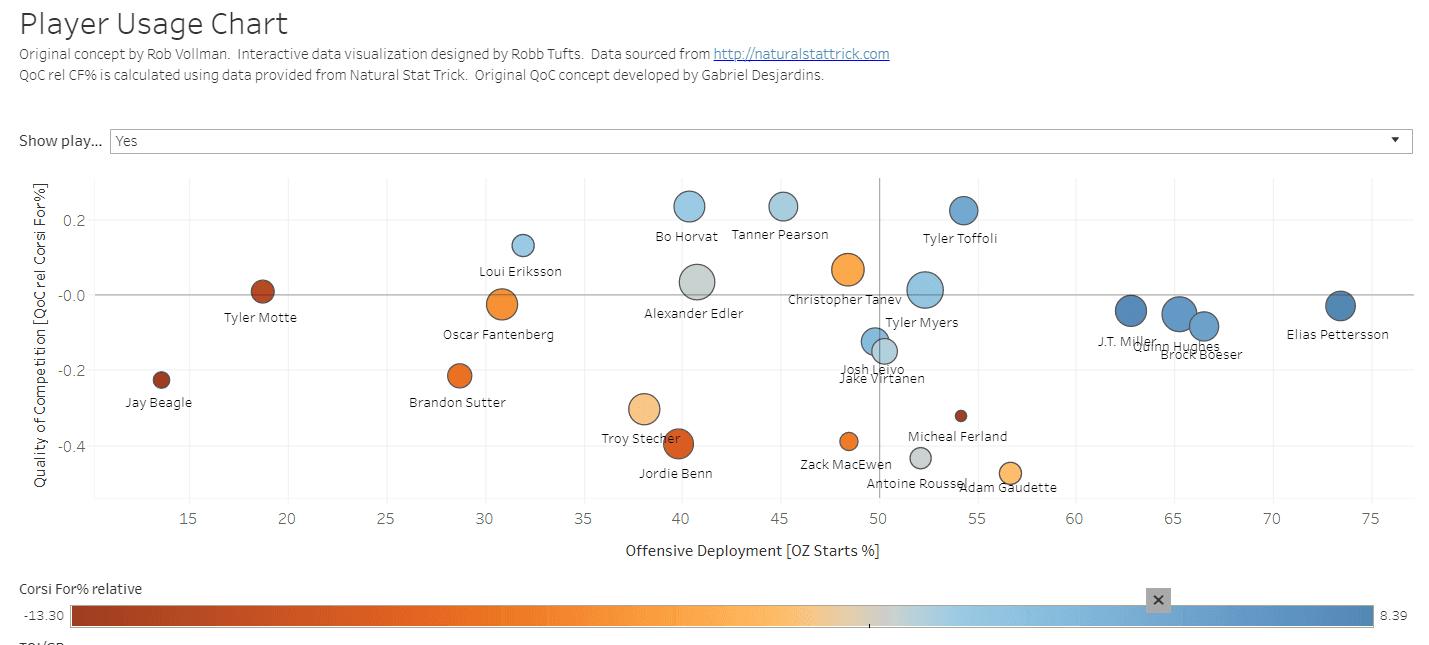
Task: Select the Loui Eriksson bubble
Action: click(x=523, y=245)
